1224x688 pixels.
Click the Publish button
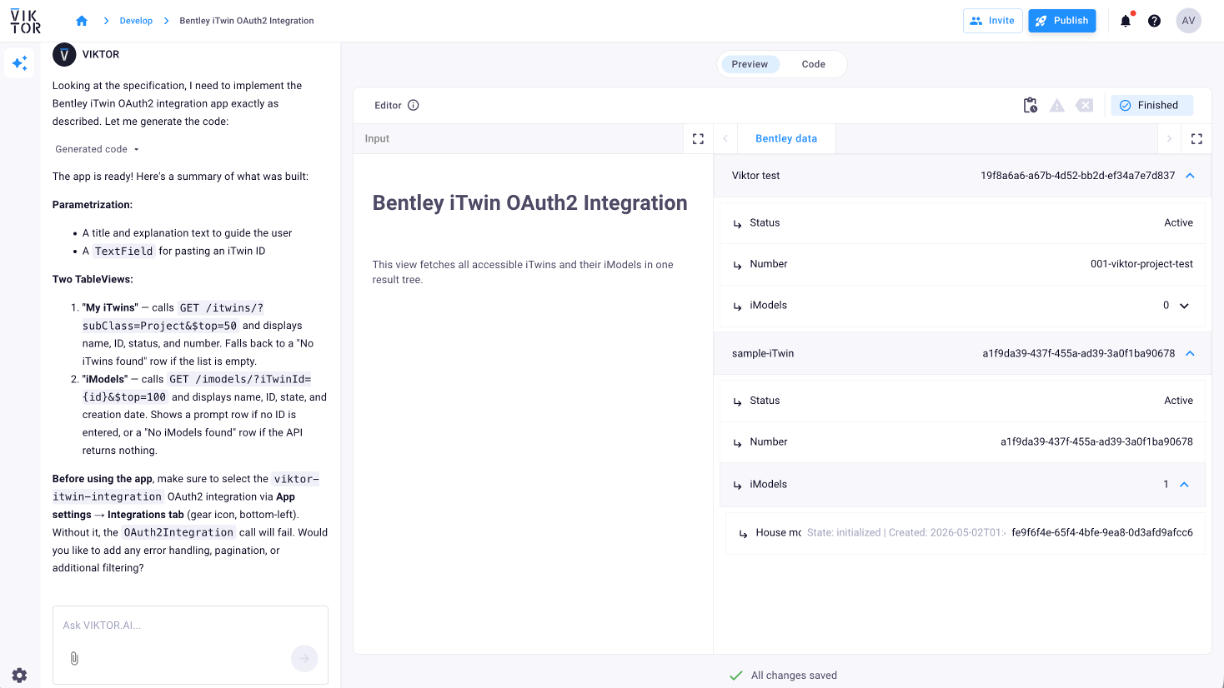[x=1062, y=21]
